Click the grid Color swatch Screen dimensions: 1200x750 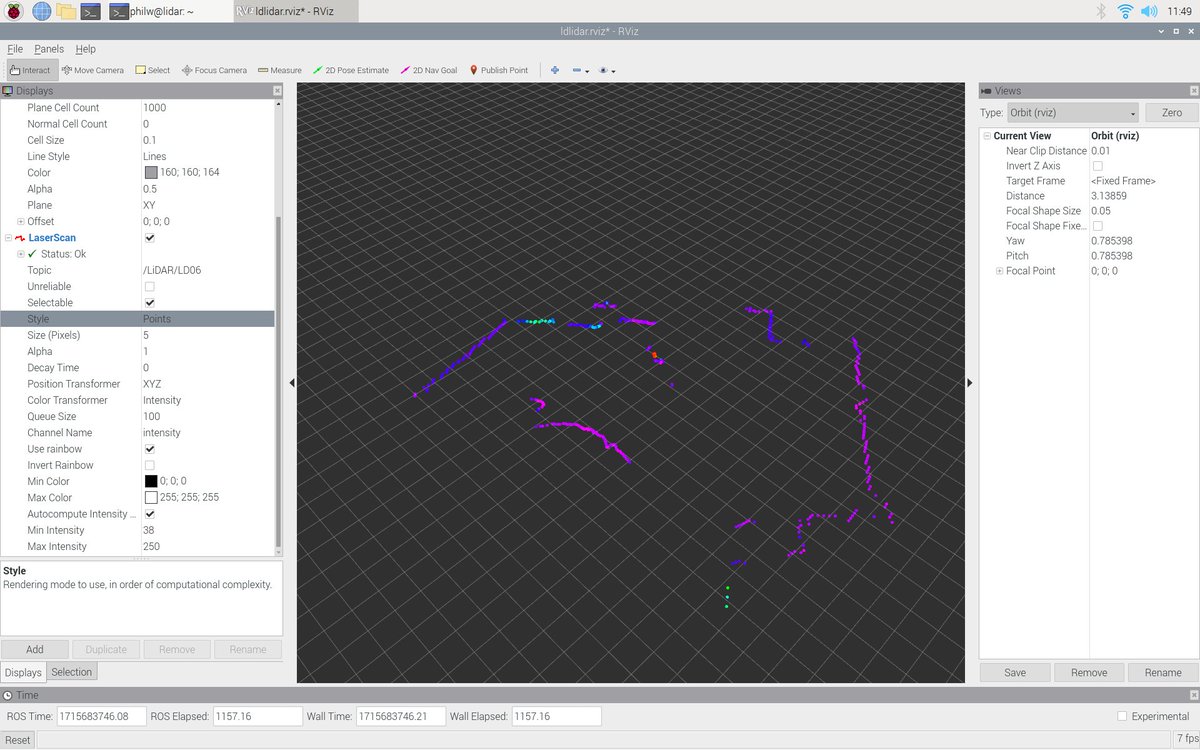(x=151, y=173)
